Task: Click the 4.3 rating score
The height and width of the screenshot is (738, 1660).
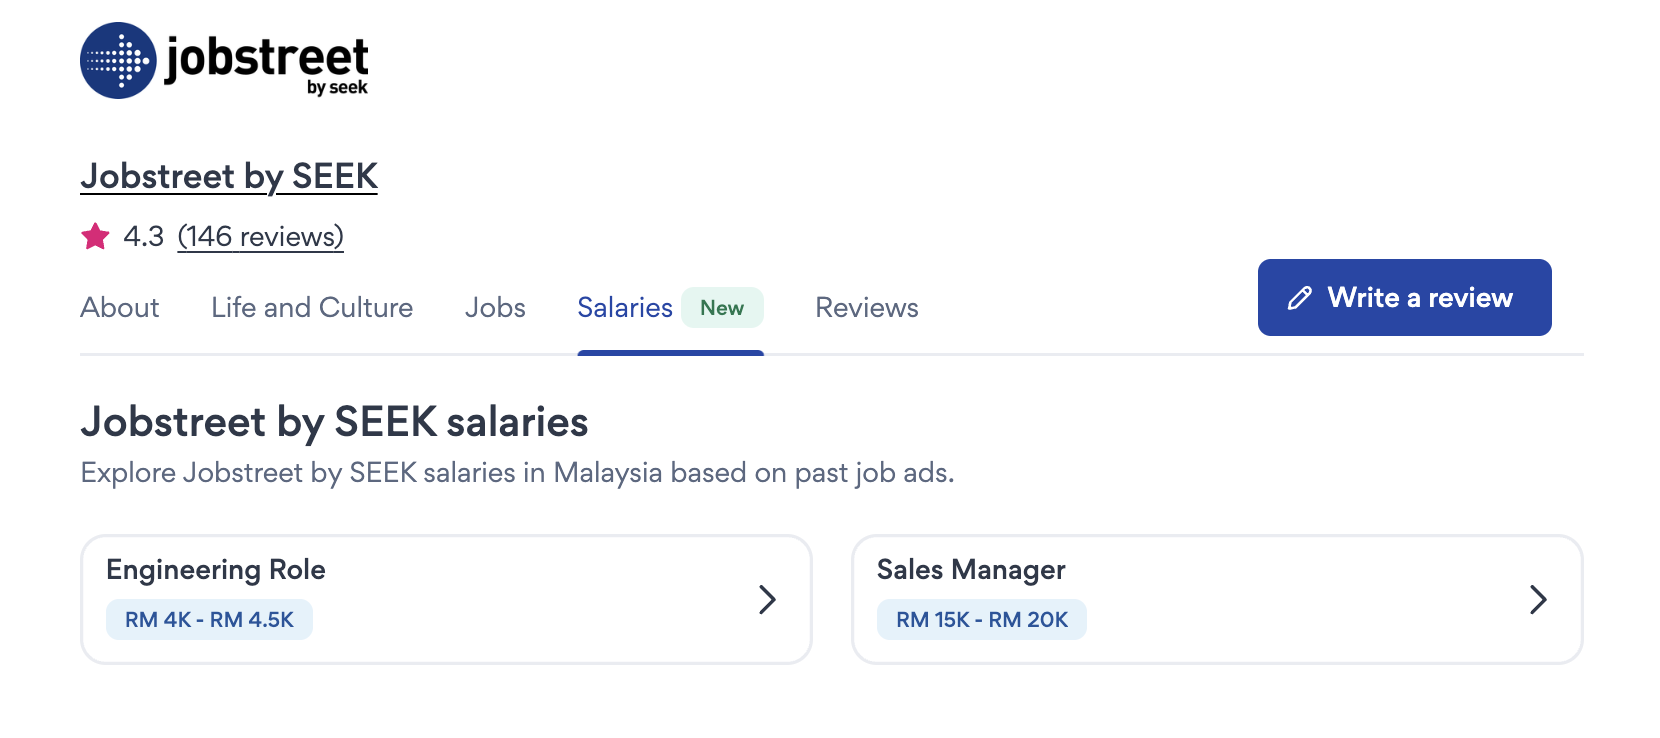Action: pyautogui.click(x=143, y=237)
